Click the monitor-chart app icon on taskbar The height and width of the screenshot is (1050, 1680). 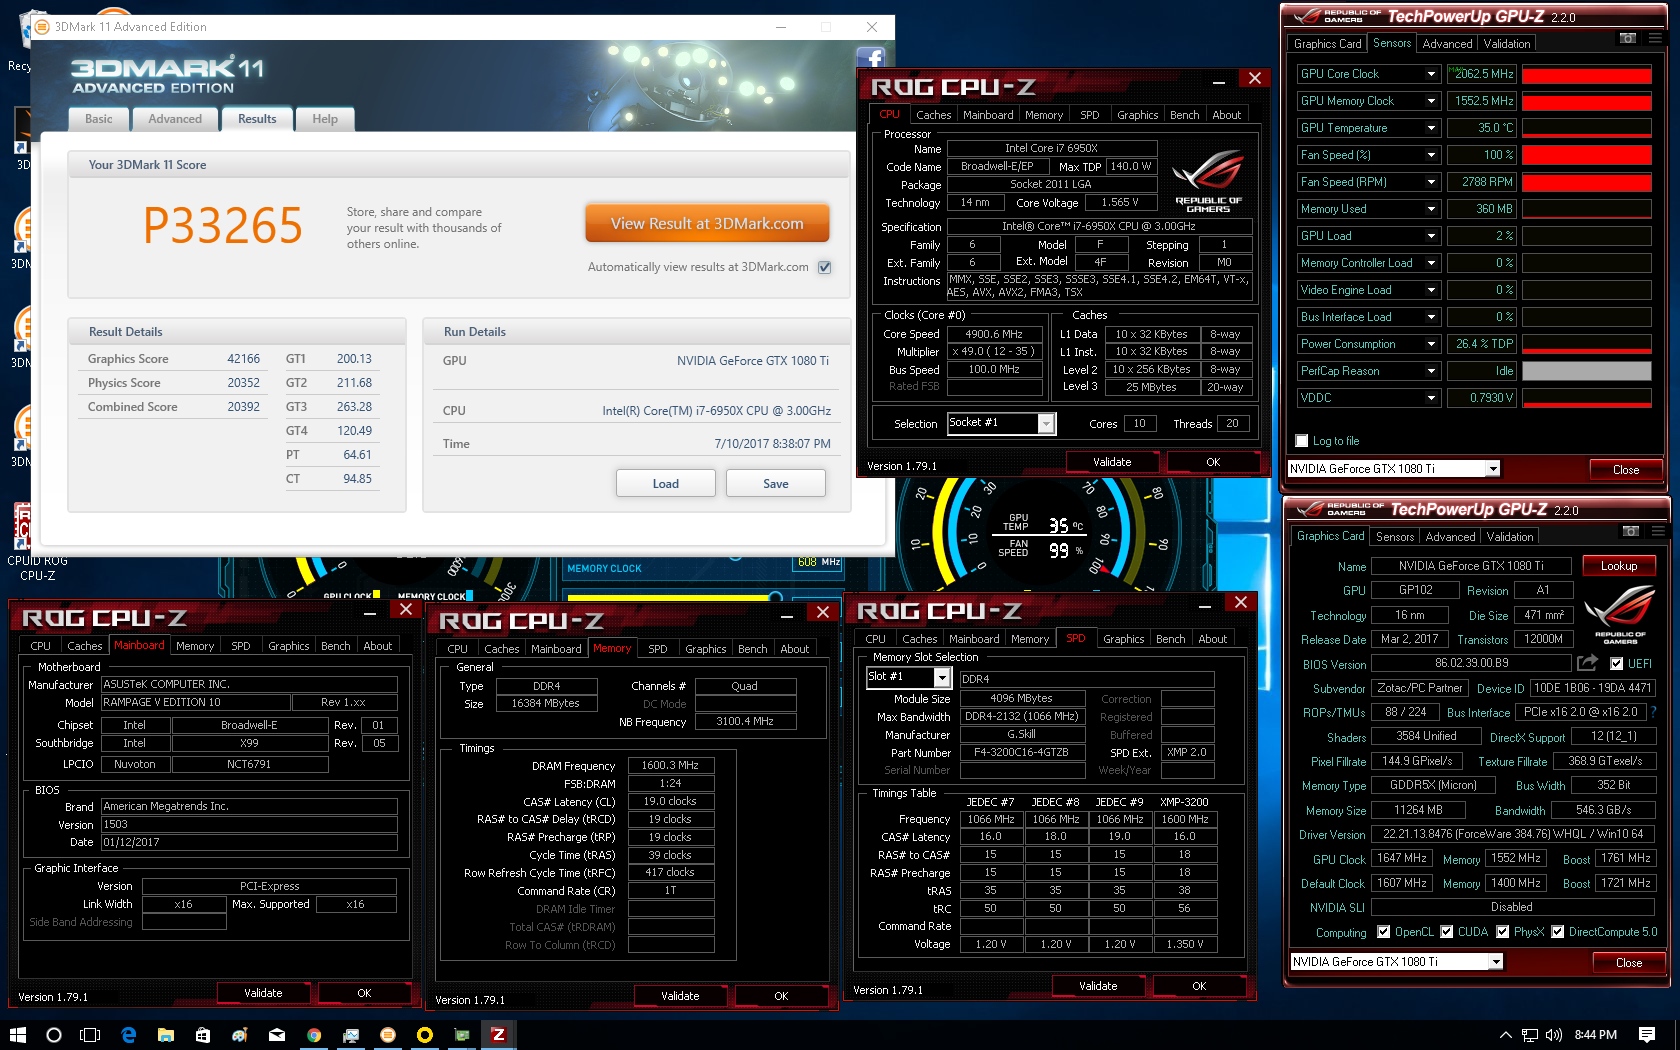[x=351, y=1035]
